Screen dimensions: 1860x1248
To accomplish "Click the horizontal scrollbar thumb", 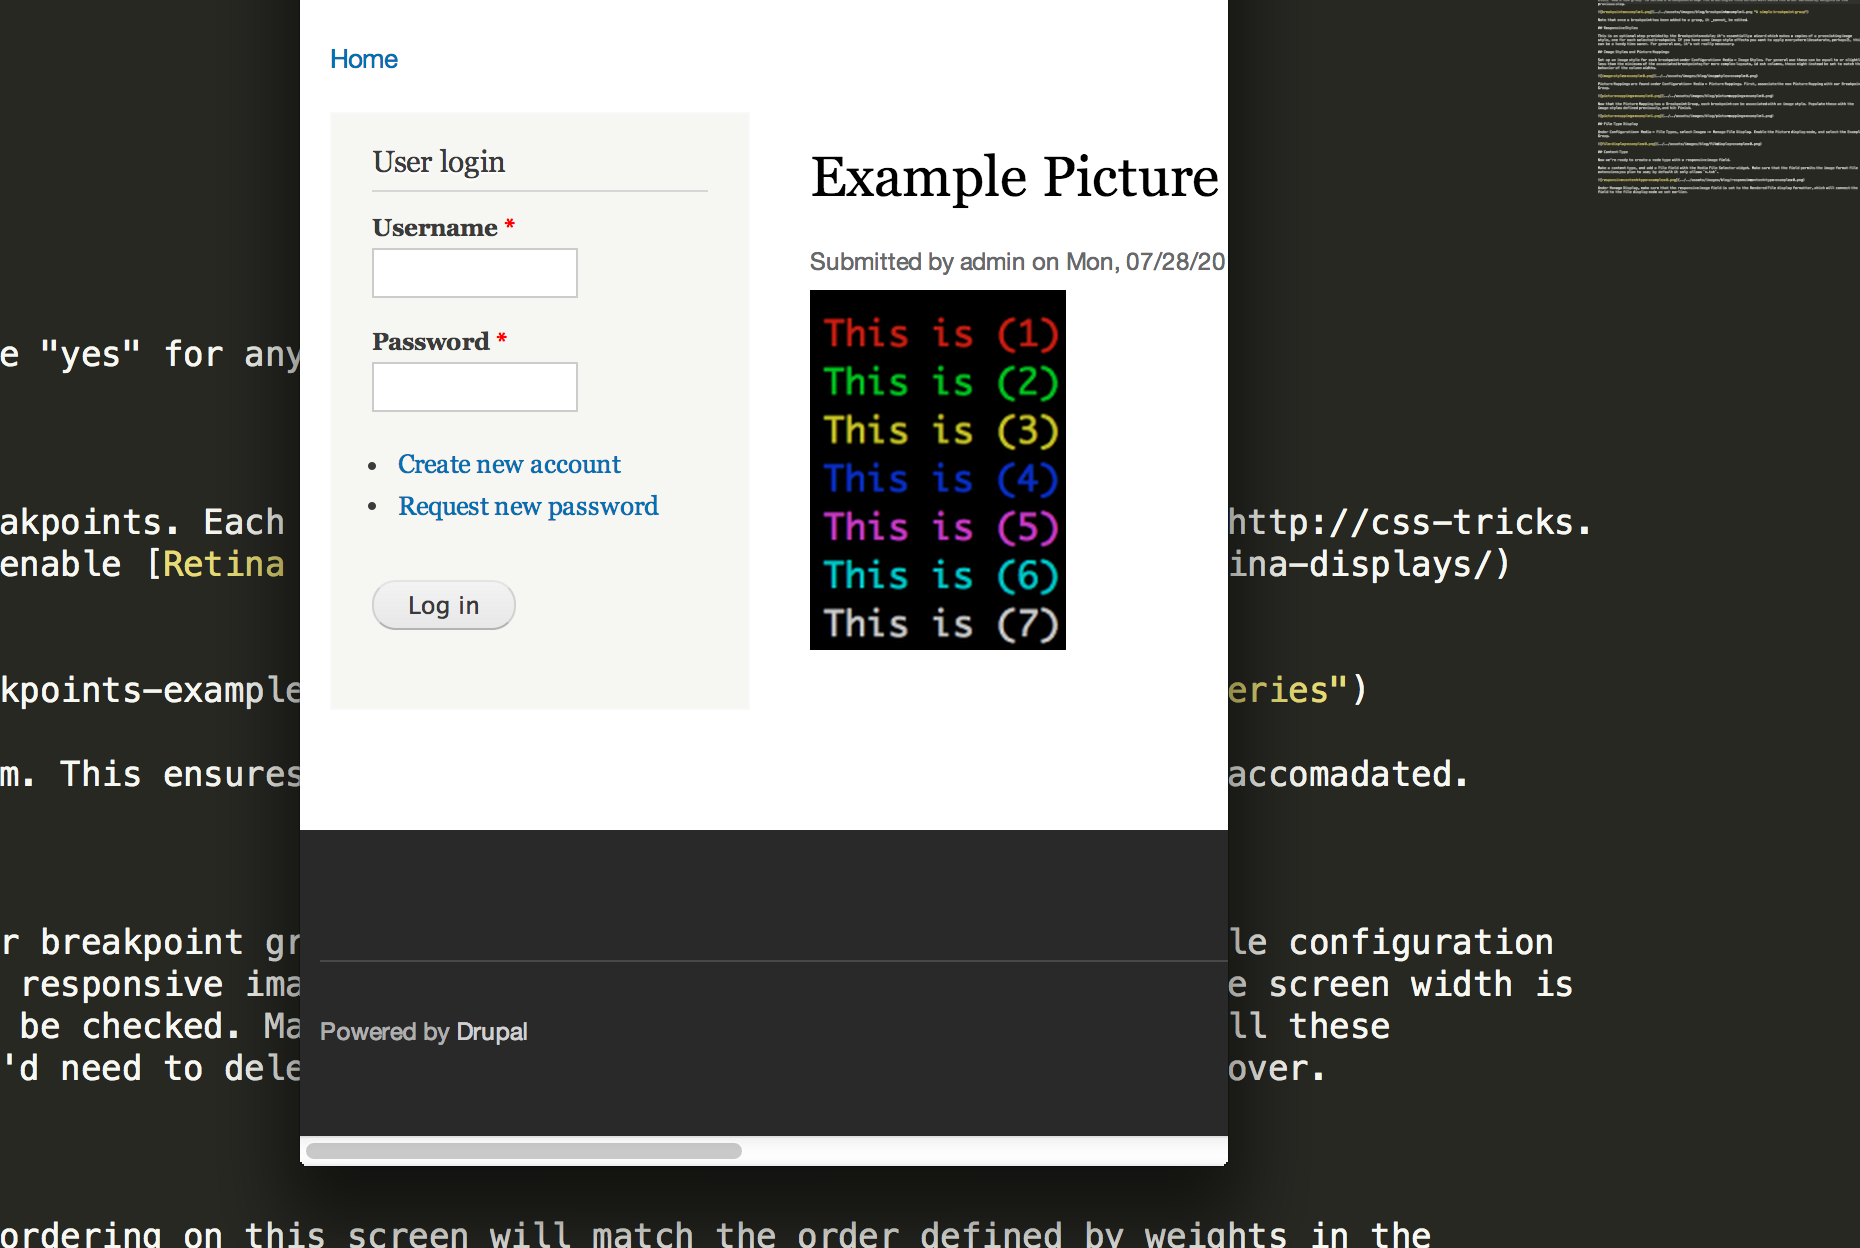I will pyautogui.click(x=524, y=1151).
